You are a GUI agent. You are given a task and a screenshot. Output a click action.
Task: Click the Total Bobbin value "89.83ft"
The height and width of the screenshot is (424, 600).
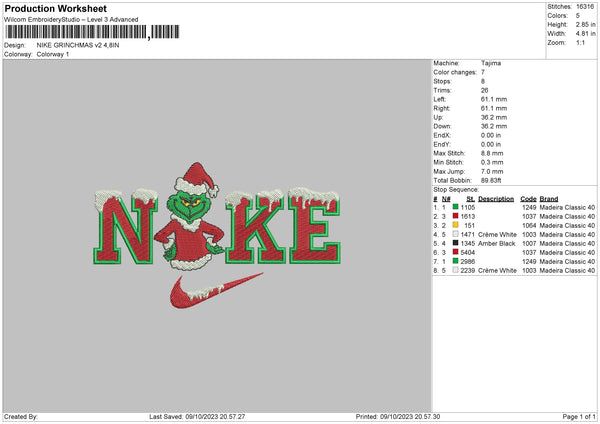[x=491, y=180]
